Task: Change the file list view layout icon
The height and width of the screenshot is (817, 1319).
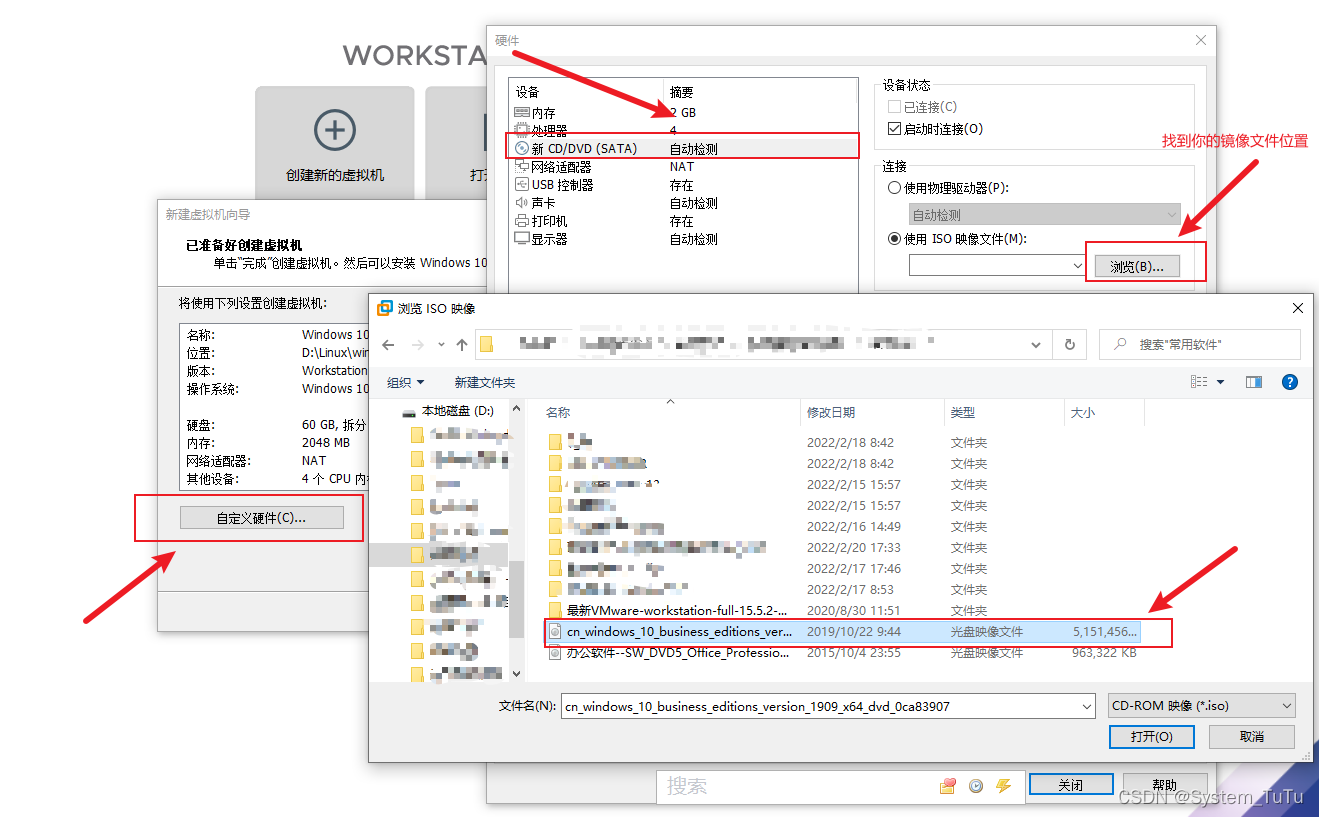Action: (x=1199, y=382)
